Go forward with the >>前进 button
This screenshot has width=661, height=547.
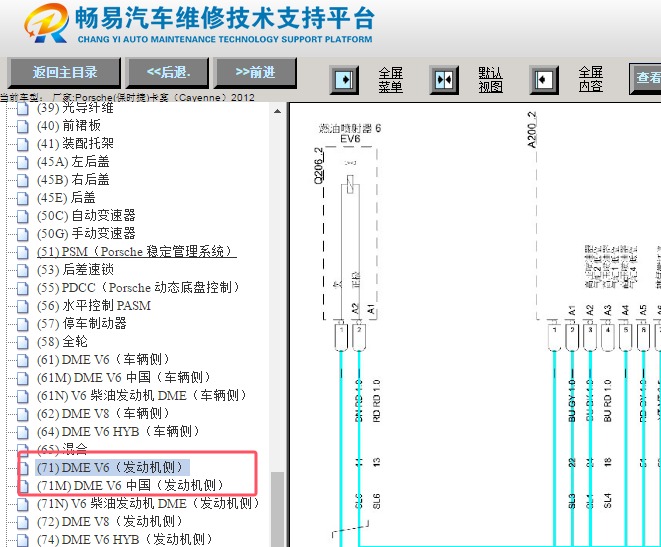click(x=255, y=72)
